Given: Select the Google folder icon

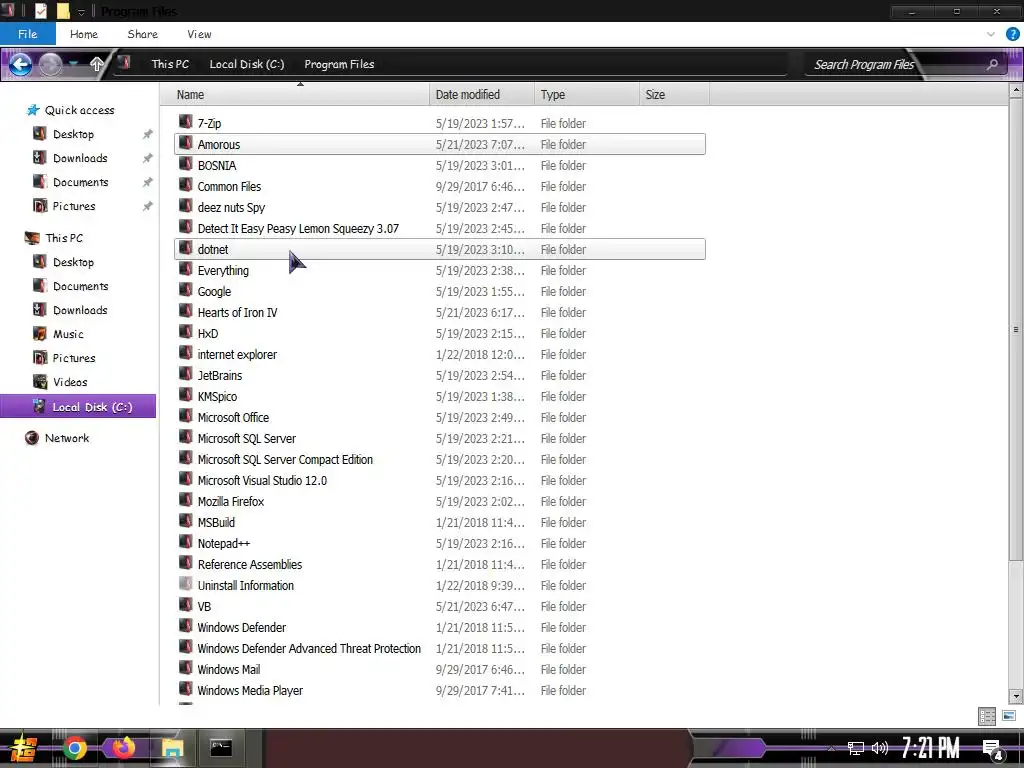Looking at the screenshot, I should [x=185, y=290].
